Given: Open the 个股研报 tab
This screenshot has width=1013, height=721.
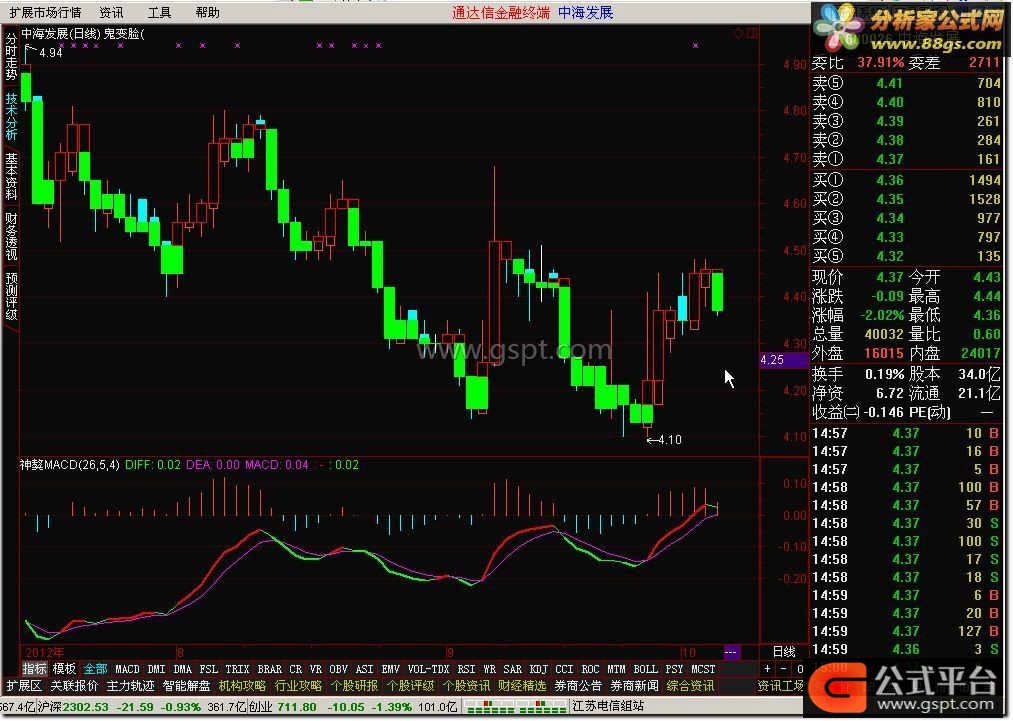Looking at the screenshot, I should pyautogui.click(x=353, y=685).
